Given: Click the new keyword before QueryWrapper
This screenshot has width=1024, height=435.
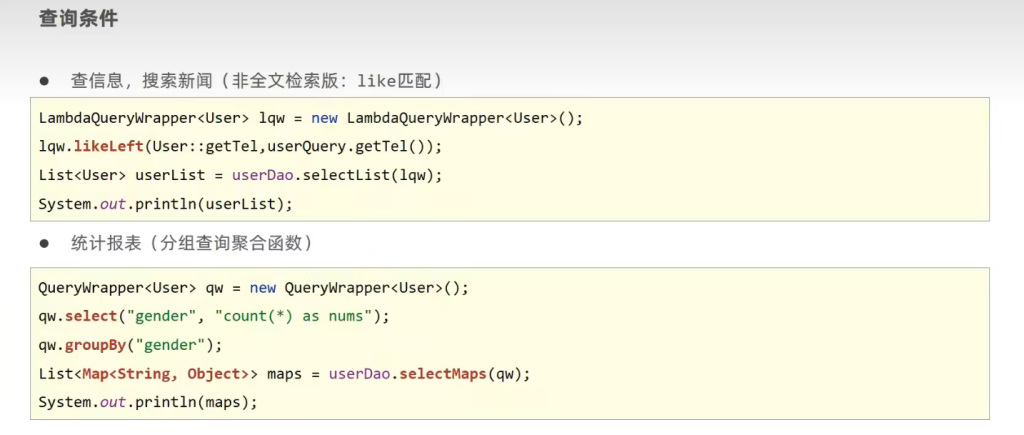Looking at the screenshot, I should tap(263, 288).
